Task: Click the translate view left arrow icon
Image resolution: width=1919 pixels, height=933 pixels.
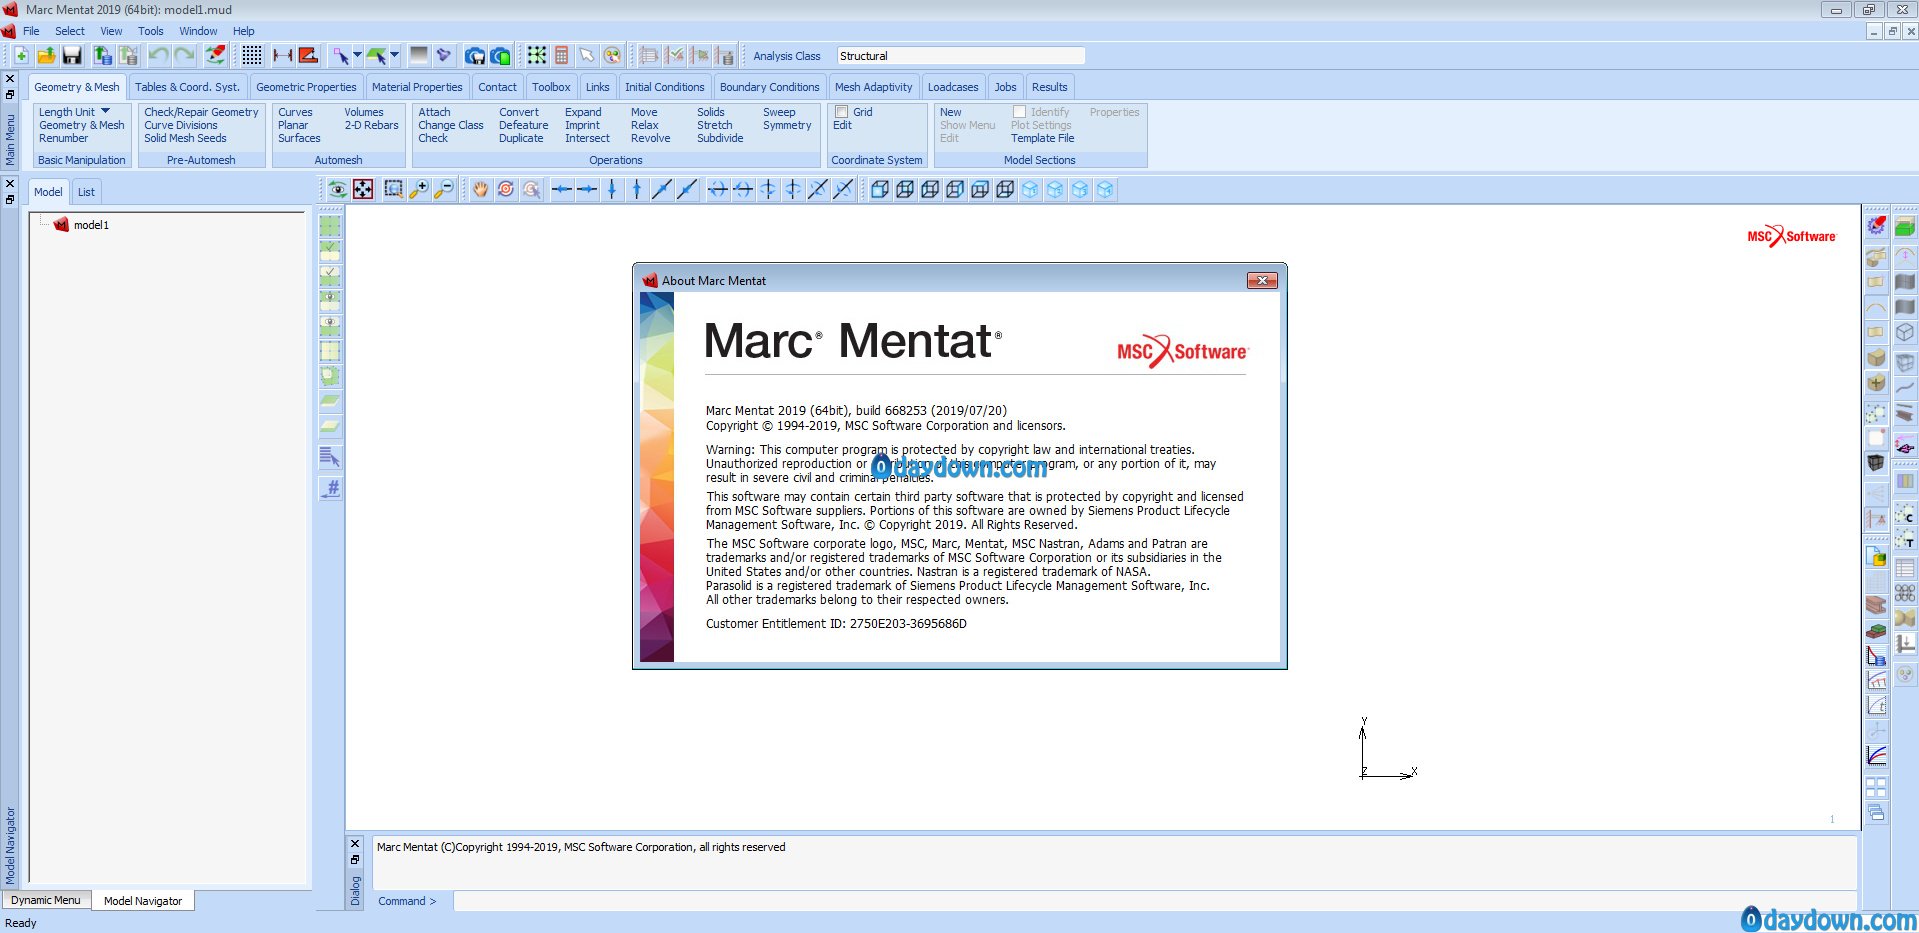Action: [x=562, y=189]
